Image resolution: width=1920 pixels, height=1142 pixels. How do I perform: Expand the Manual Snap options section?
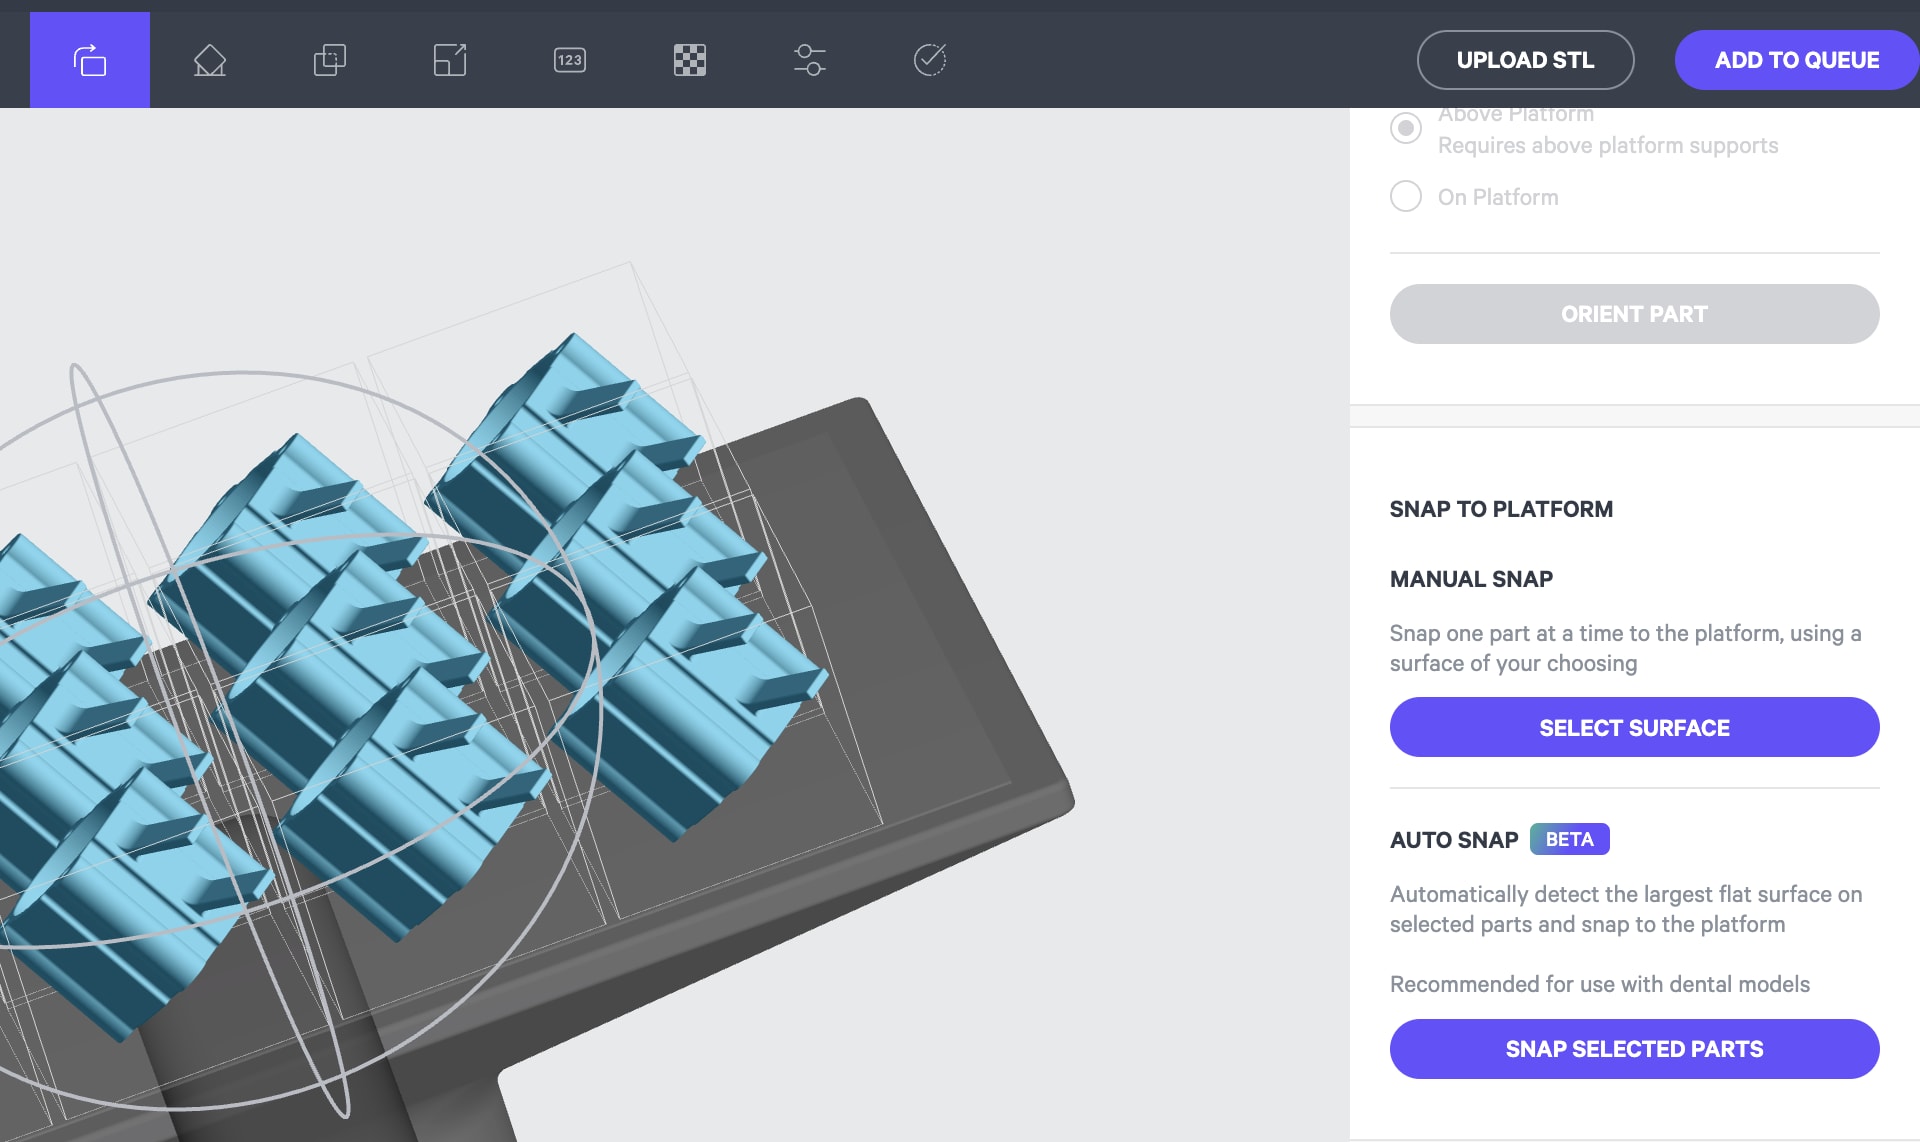[x=1472, y=578]
